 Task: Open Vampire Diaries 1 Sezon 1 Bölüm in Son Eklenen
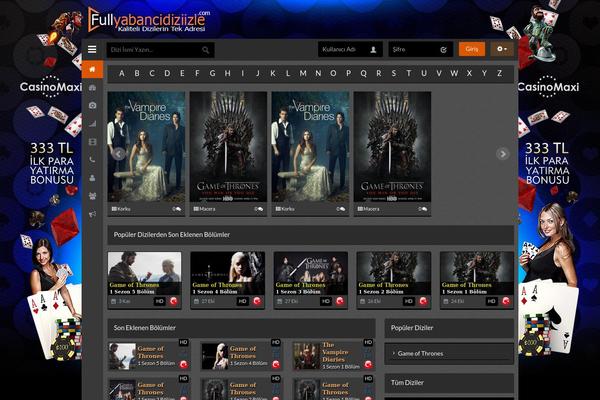333,355
